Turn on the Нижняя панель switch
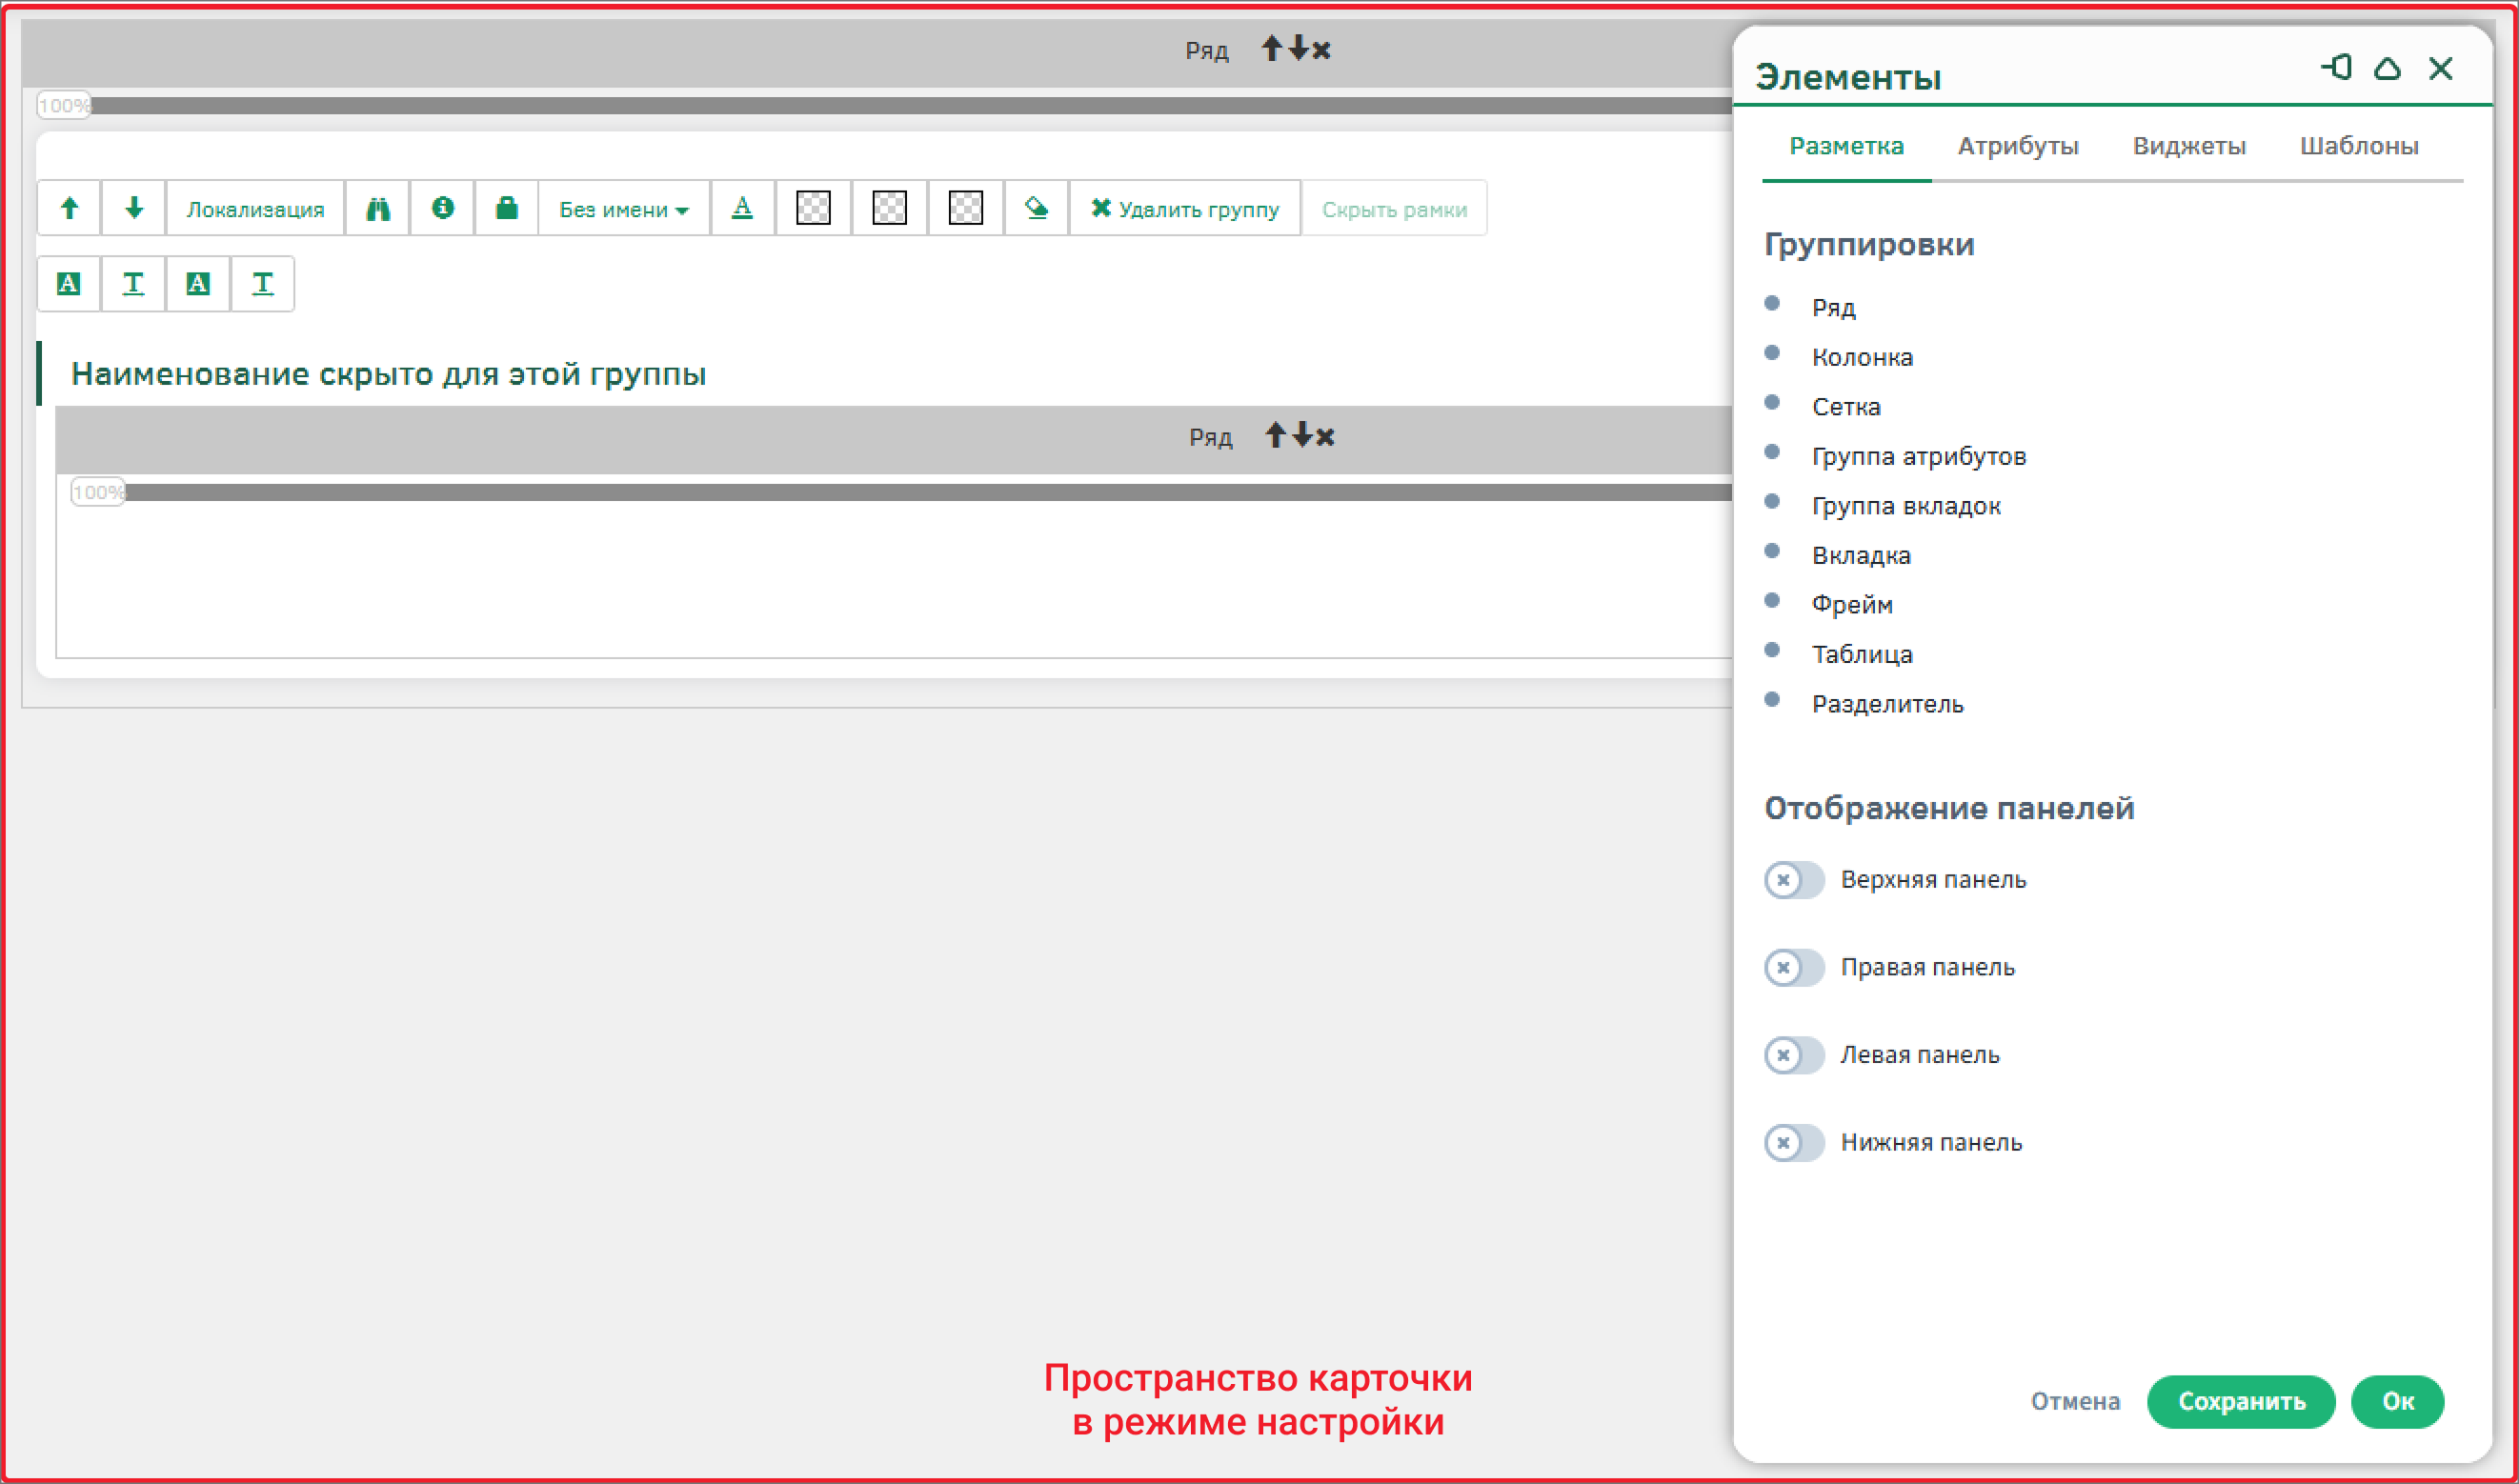This screenshot has height=1484, width=2519. [1794, 1143]
